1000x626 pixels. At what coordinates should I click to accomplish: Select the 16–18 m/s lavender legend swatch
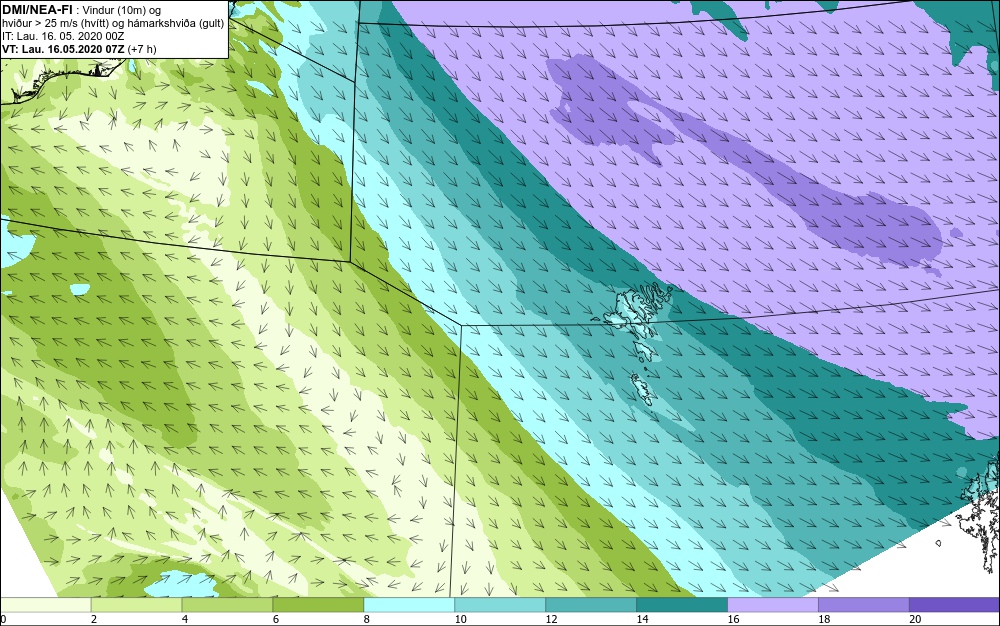coord(773,604)
